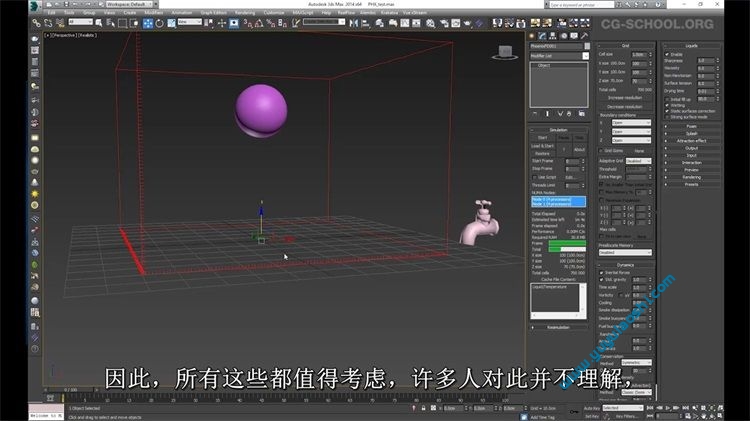Click the object color swatch beside name
This screenshot has height=421, width=750.
[585, 46]
